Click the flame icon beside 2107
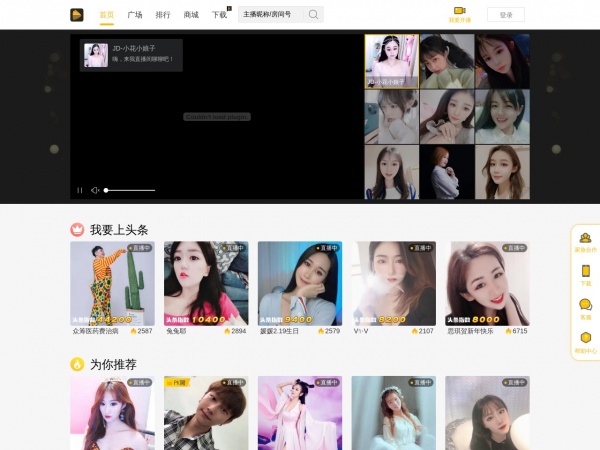The width and height of the screenshot is (600, 450). (415, 331)
